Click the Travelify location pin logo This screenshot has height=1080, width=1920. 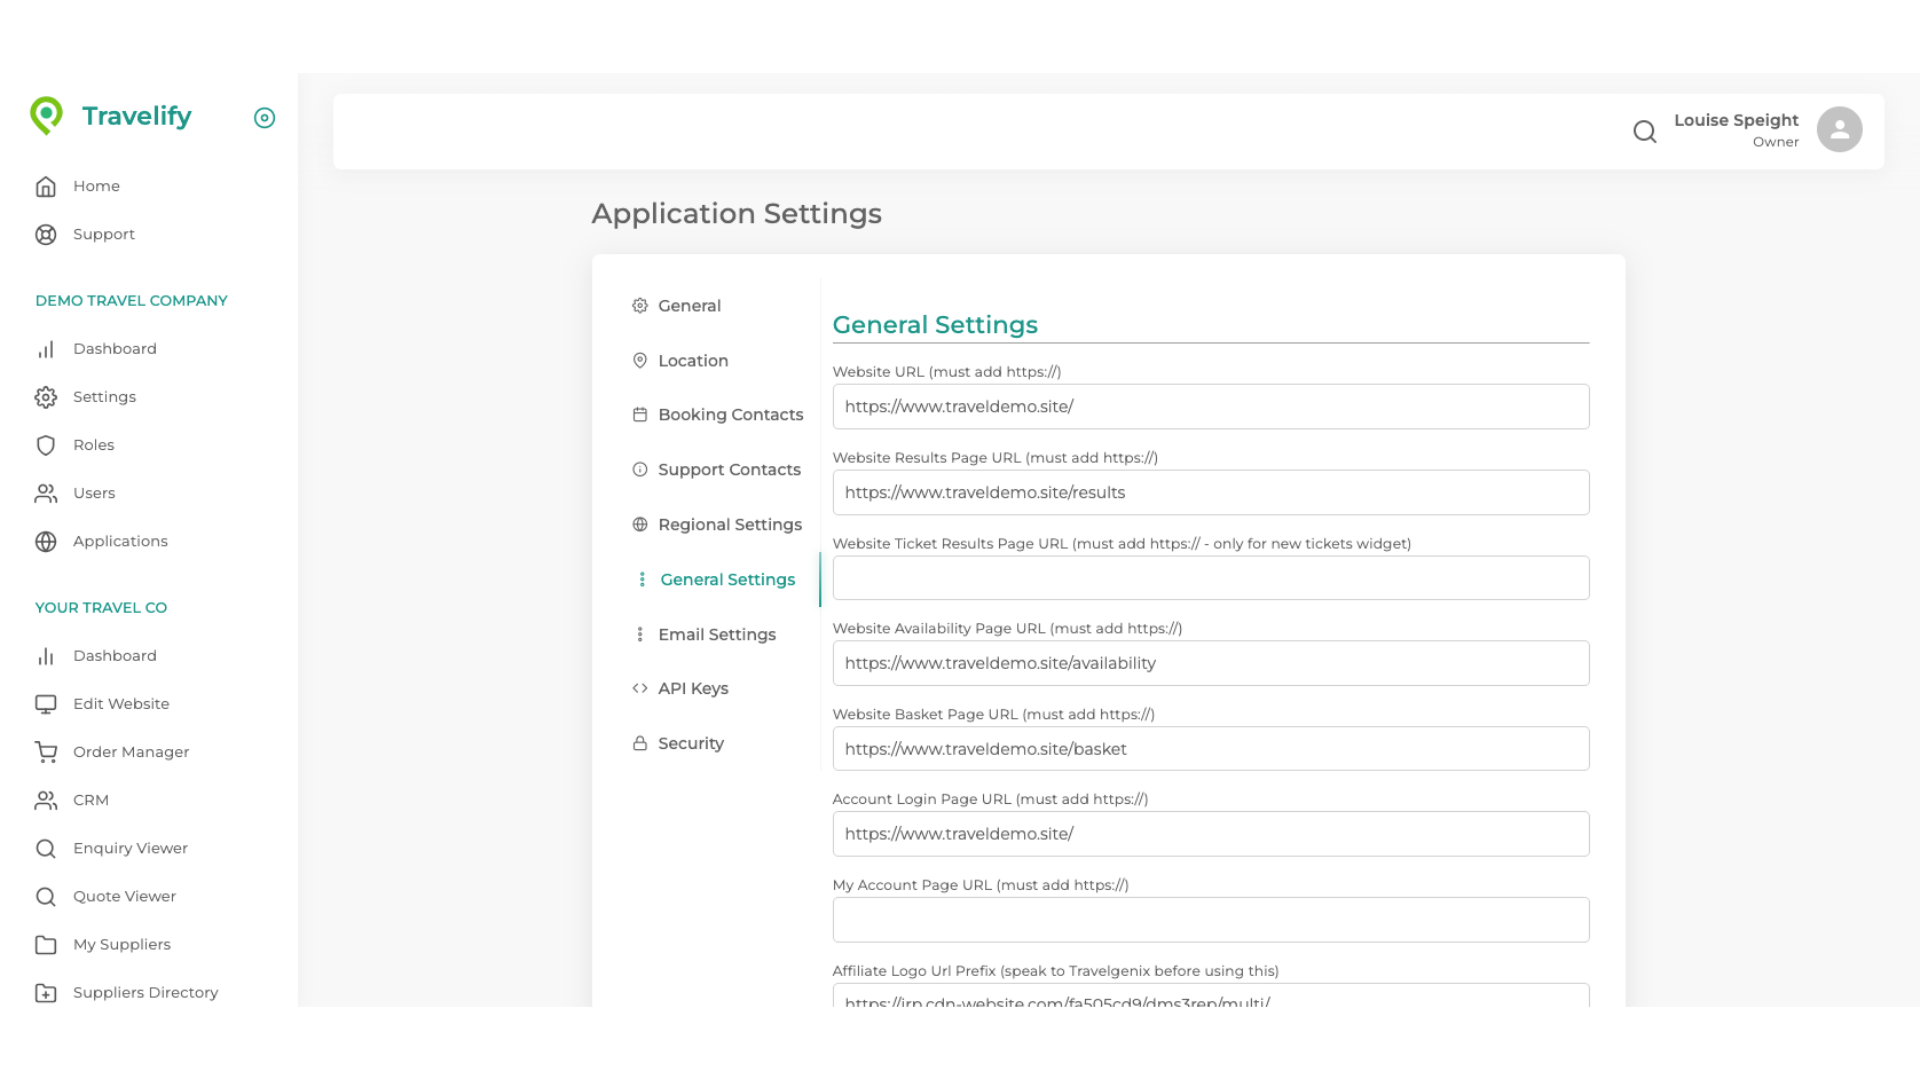point(47,115)
